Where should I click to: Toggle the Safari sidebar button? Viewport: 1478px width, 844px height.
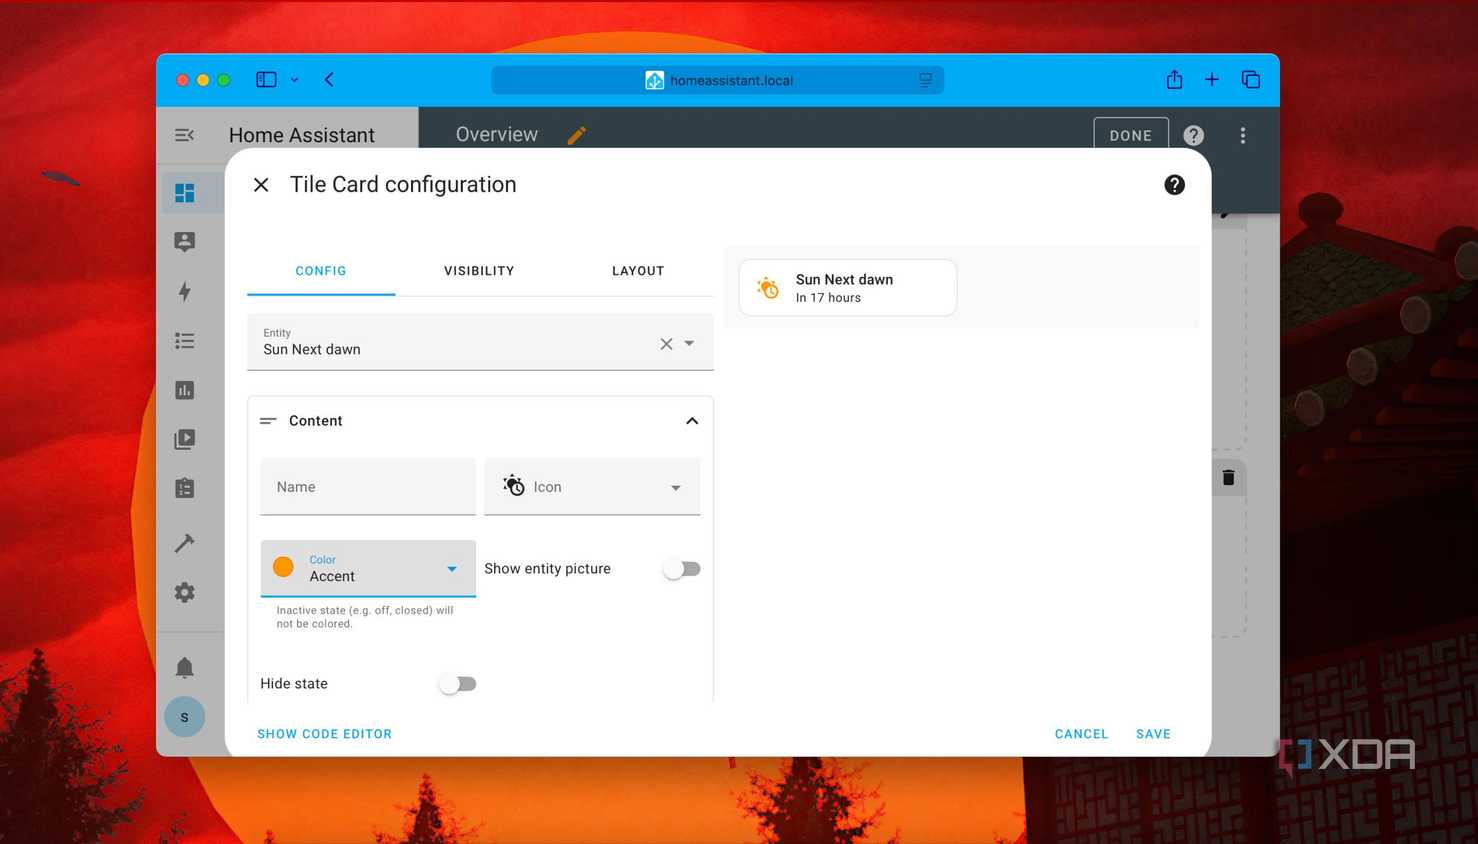pos(266,80)
